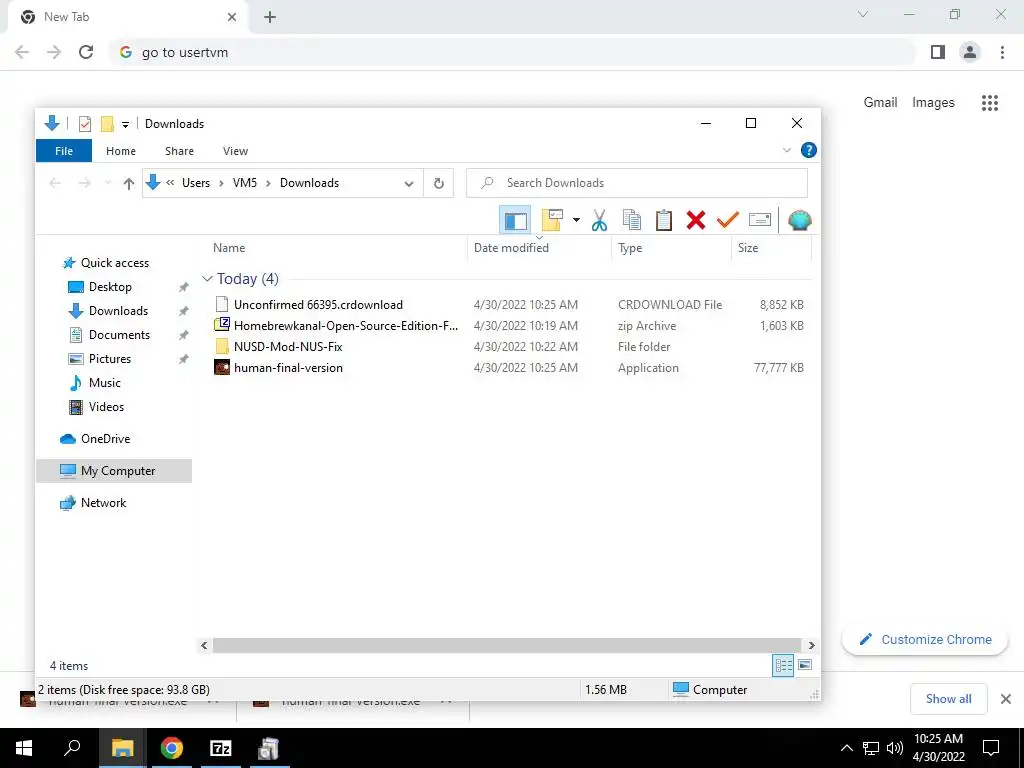Sort by the Size column header
1024x768 pixels.
tap(748, 248)
